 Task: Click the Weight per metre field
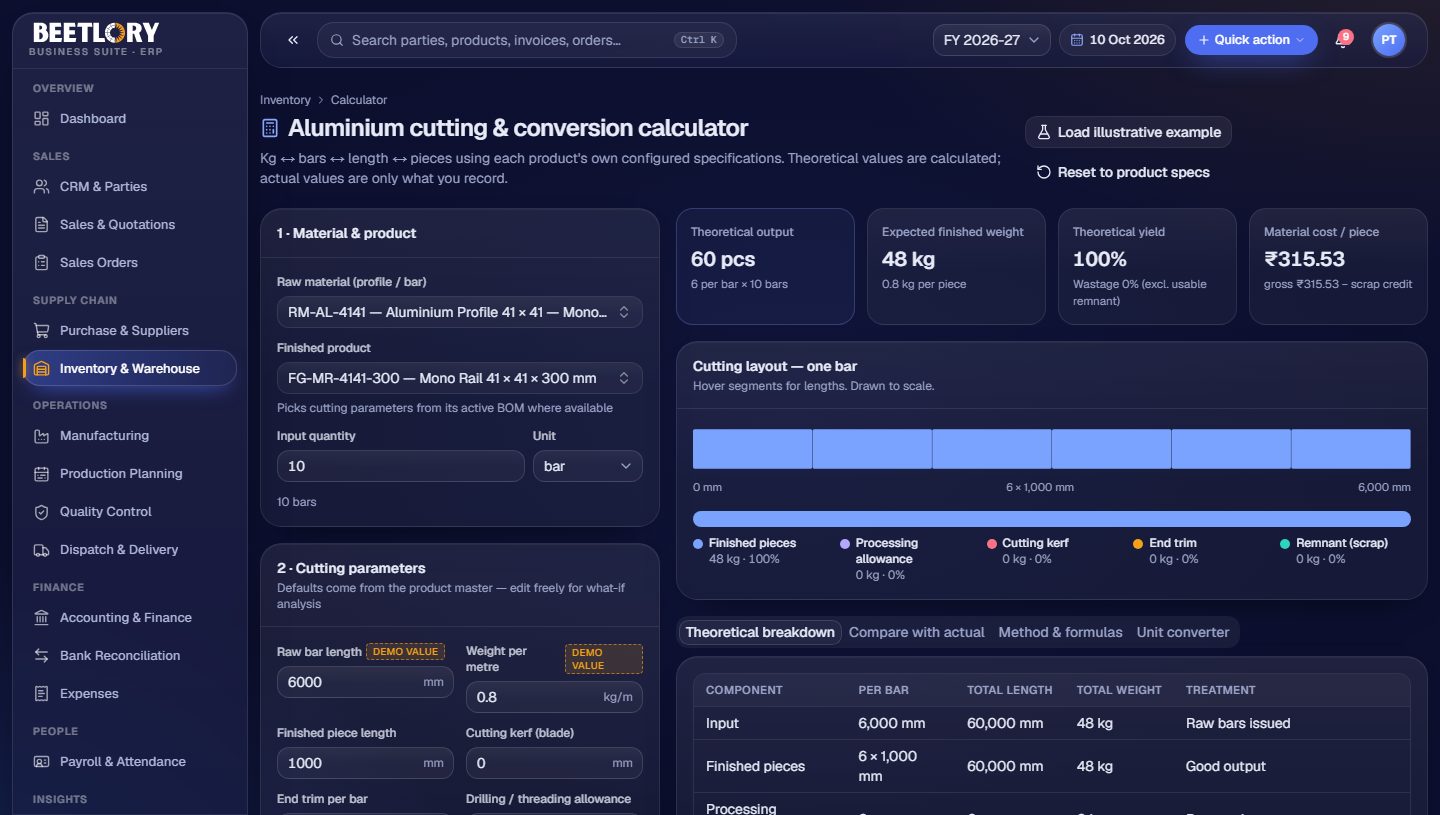[554, 697]
